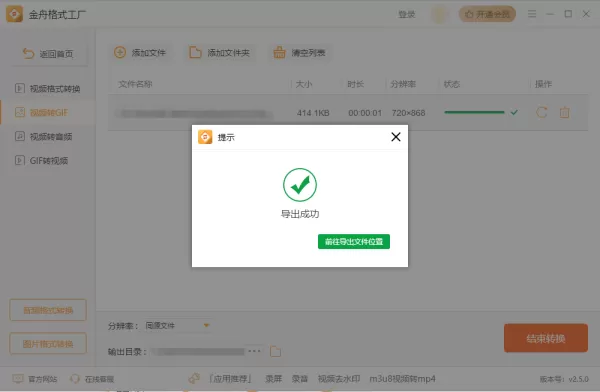Click the 分辨率 column header
Image resolution: width=600 pixels, height=392 pixels.
tap(403, 84)
